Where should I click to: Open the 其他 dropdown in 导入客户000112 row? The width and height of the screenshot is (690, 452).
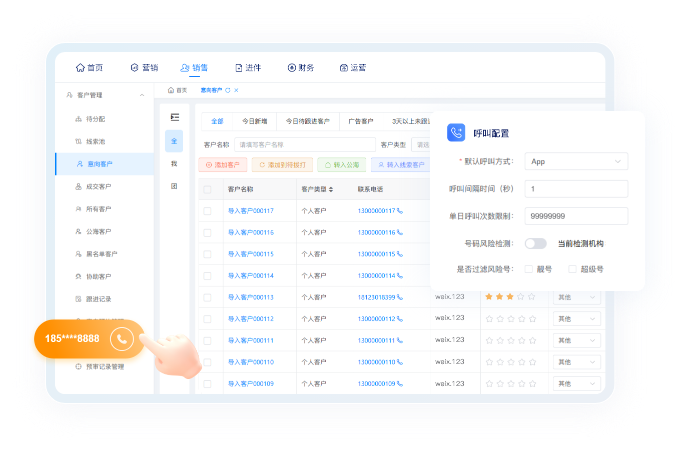coord(576,319)
